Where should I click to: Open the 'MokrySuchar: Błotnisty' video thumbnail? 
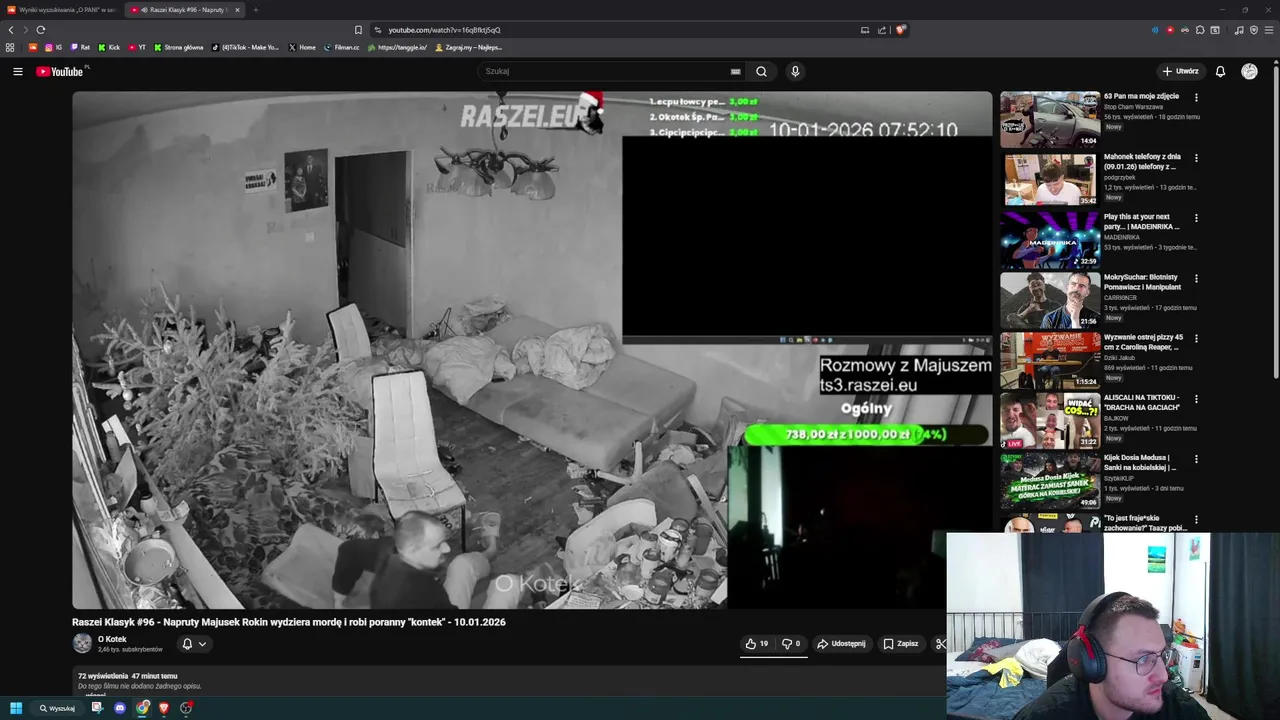tap(1050, 300)
